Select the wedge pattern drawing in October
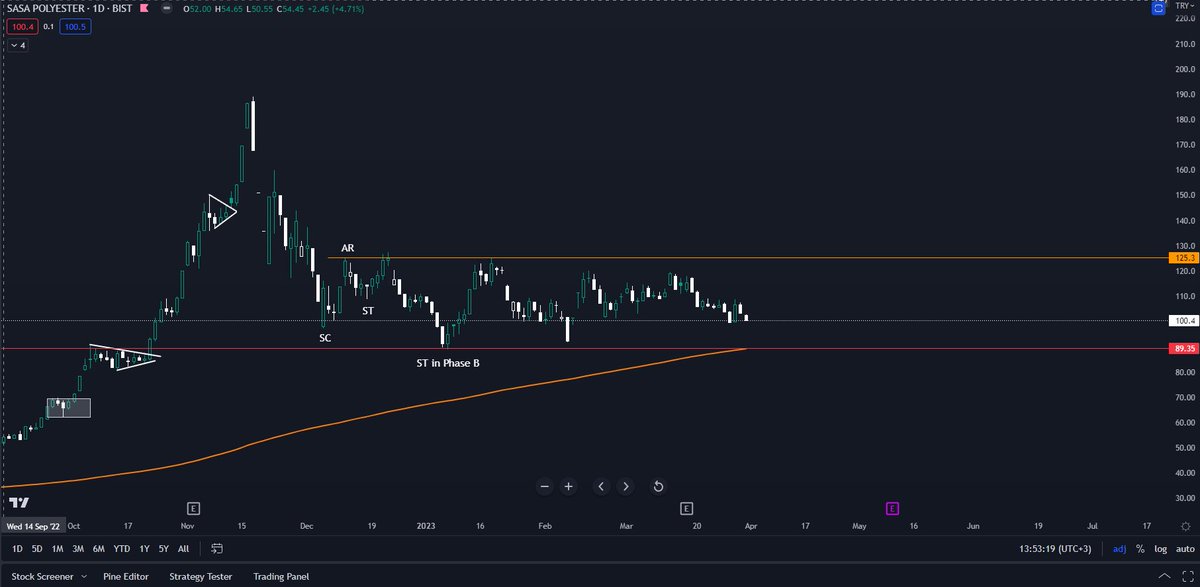Viewport: 1200px width, 587px height. tap(125, 356)
